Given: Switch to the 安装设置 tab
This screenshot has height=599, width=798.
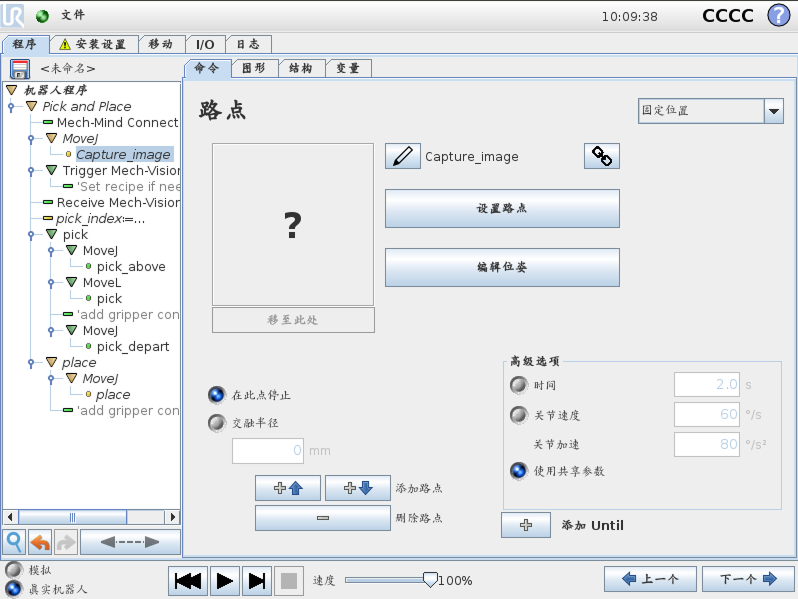Looking at the screenshot, I should click(x=94, y=44).
